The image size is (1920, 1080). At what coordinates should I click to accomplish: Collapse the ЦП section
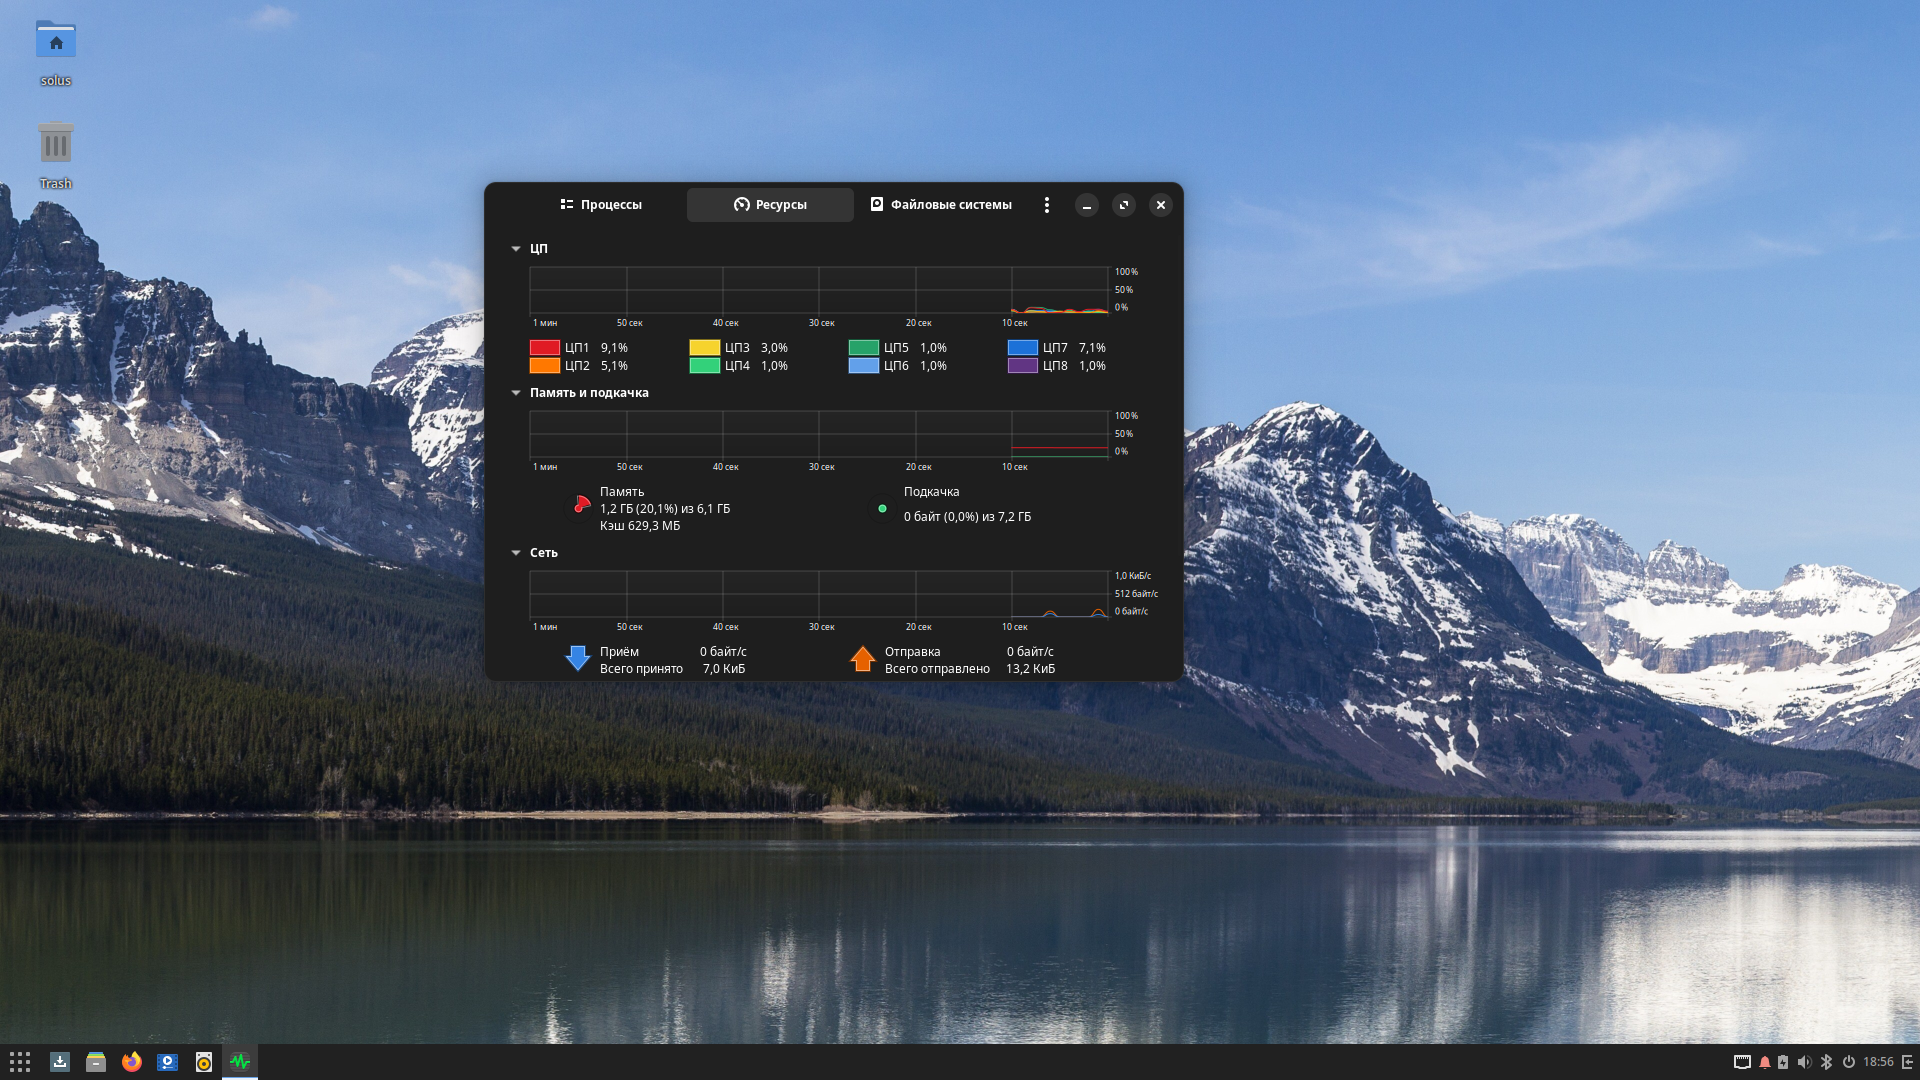coord(516,248)
